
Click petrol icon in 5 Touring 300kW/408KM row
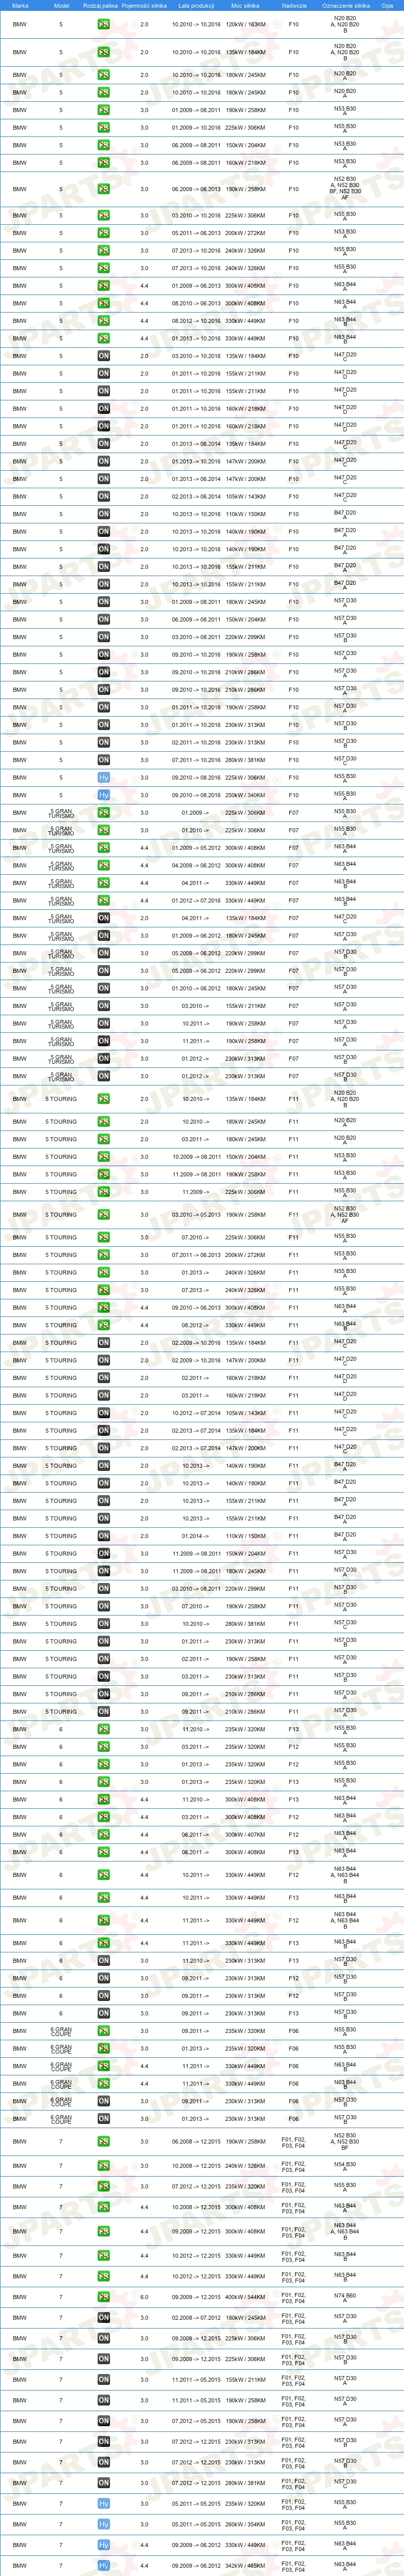103,1308
